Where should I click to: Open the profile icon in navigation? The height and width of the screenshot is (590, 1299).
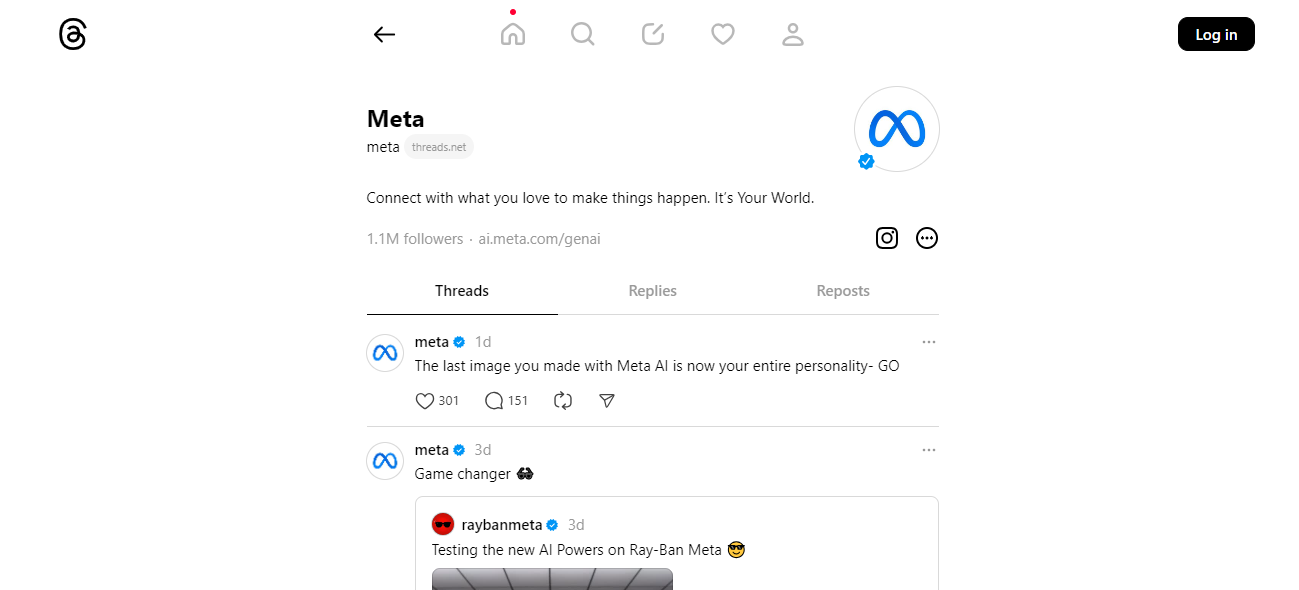(793, 34)
